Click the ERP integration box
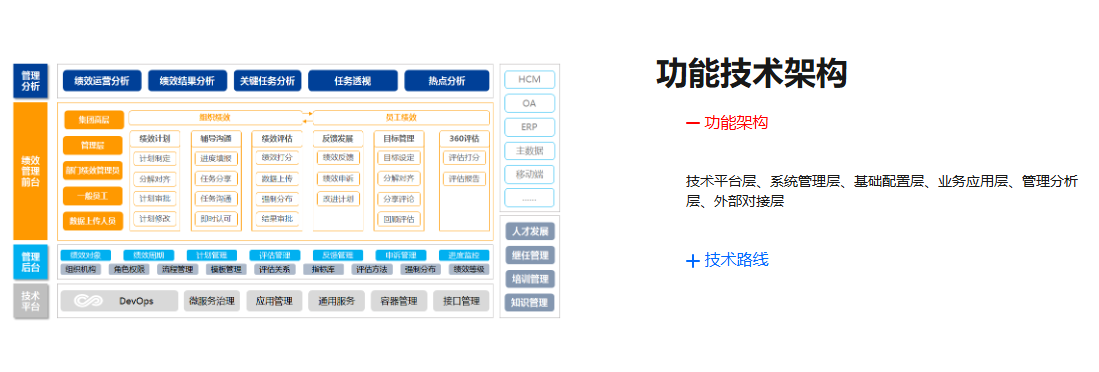 pyautogui.click(x=530, y=128)
